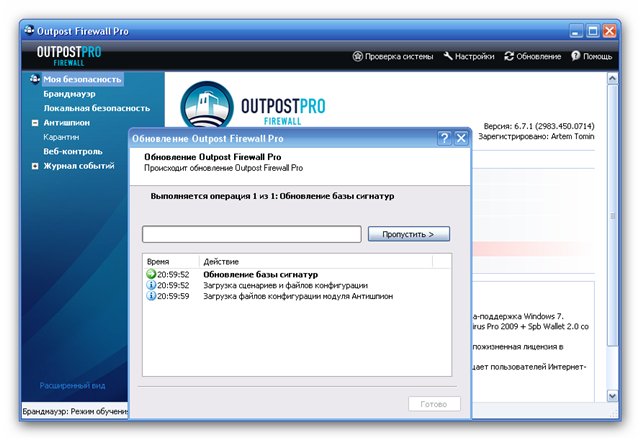Click the Outpost Firewall Pro title bar icon
Viewport: 640px width, 440px height.
tap(29, 31)
